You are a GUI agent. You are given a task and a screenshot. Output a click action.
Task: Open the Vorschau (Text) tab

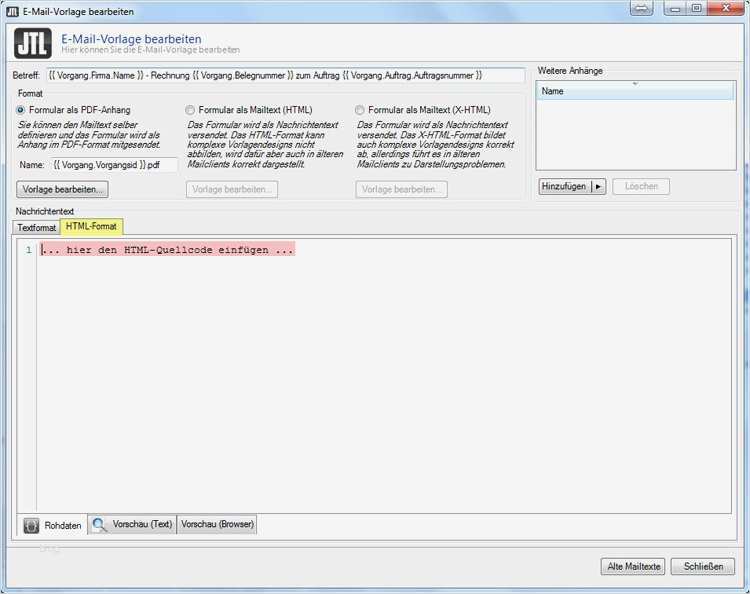pos(132,524)
